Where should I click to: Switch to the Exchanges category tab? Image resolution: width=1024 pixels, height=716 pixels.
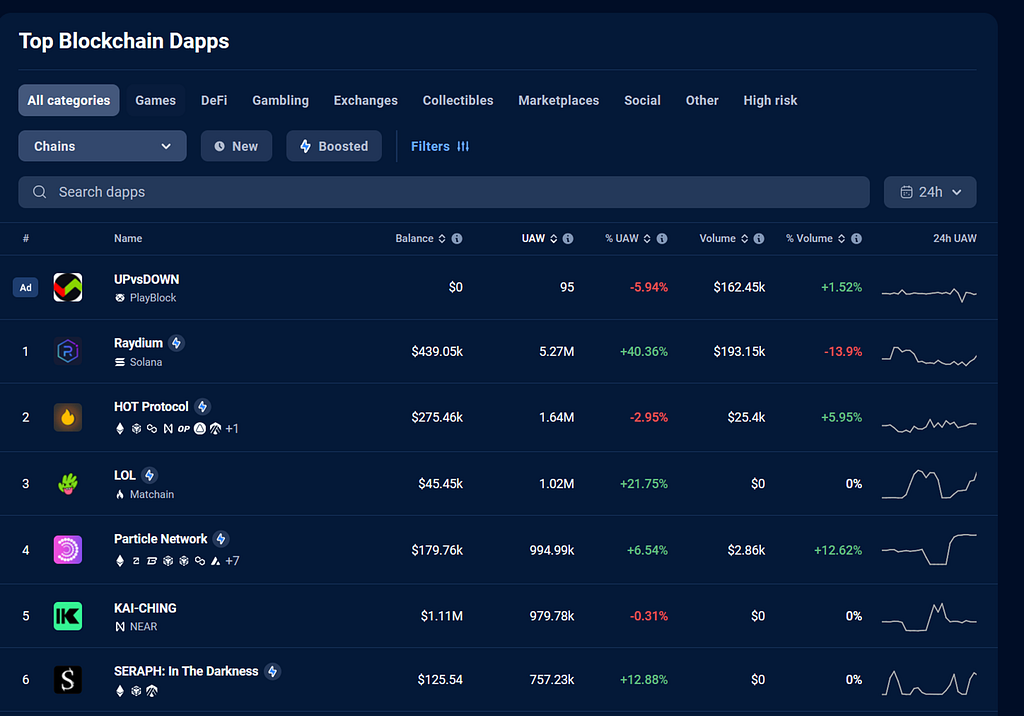click(x=366, y=100)
